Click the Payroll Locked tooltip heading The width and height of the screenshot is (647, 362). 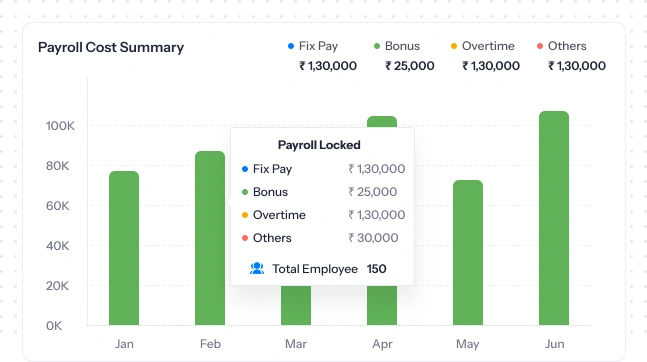(319, 145)
